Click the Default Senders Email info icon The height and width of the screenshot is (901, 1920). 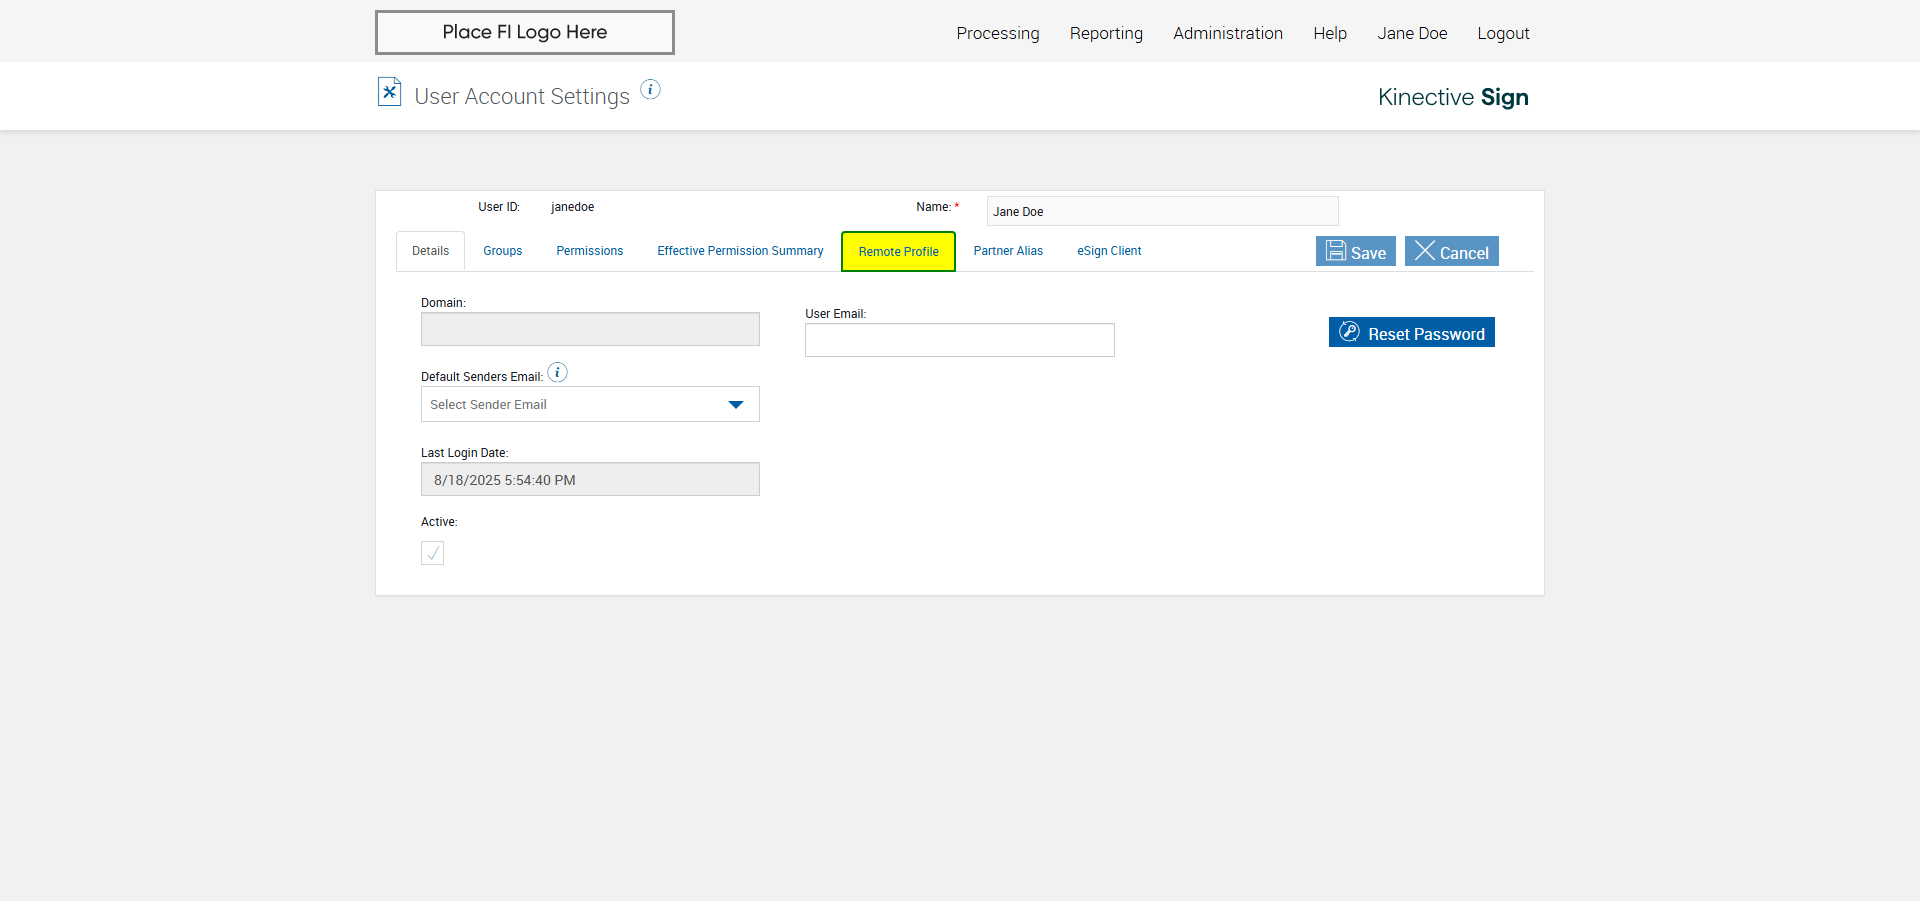558,373
